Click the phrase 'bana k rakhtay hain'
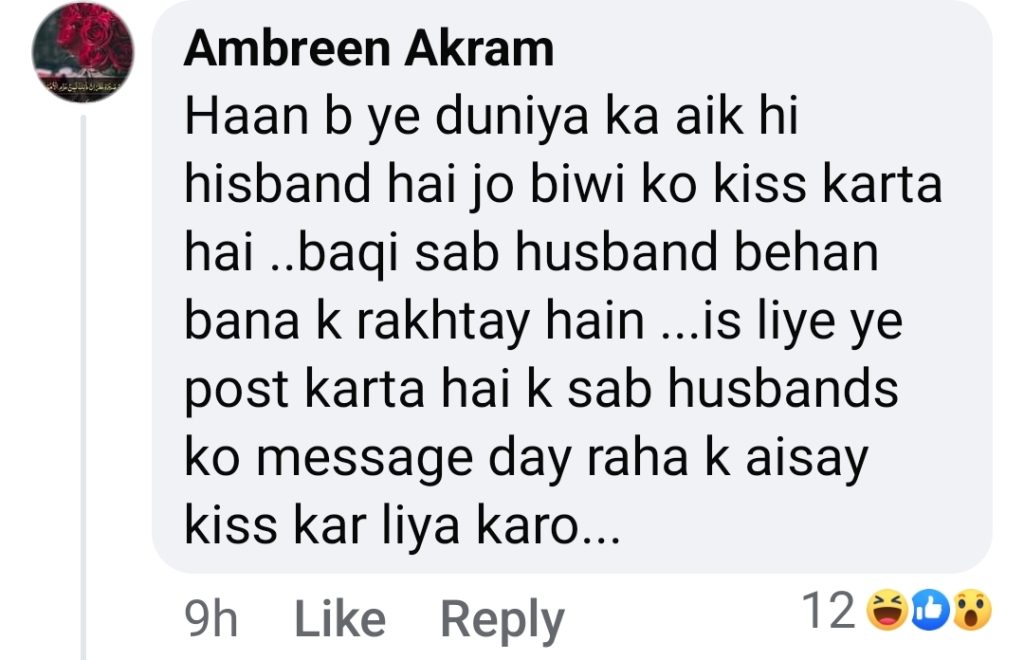This screenshot has height=660, width=1024. click(x=415, y=322)
